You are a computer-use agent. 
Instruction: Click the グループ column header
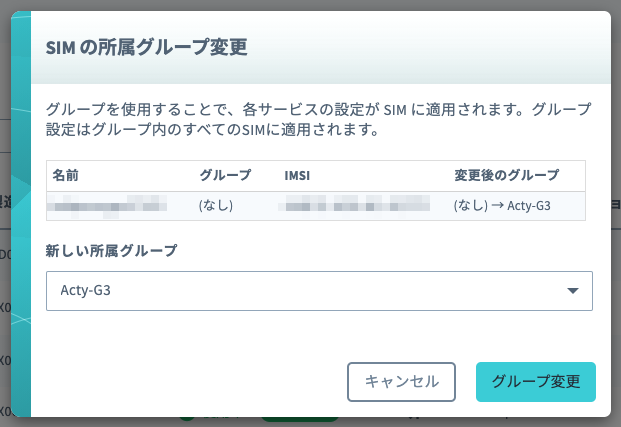coord(225,175)
